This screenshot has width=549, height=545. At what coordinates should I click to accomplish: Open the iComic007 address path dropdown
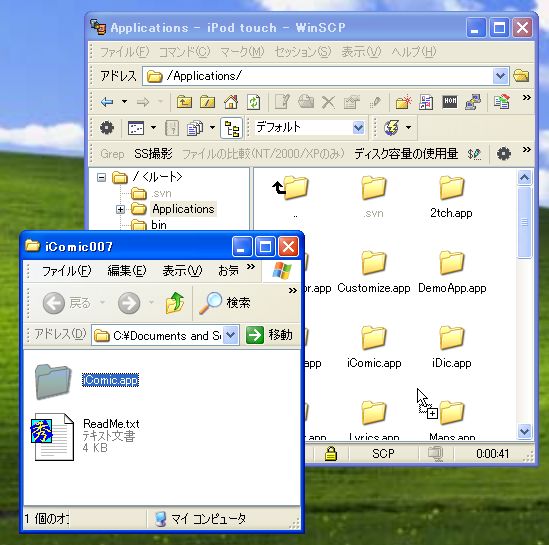click(x=230, y=335)
